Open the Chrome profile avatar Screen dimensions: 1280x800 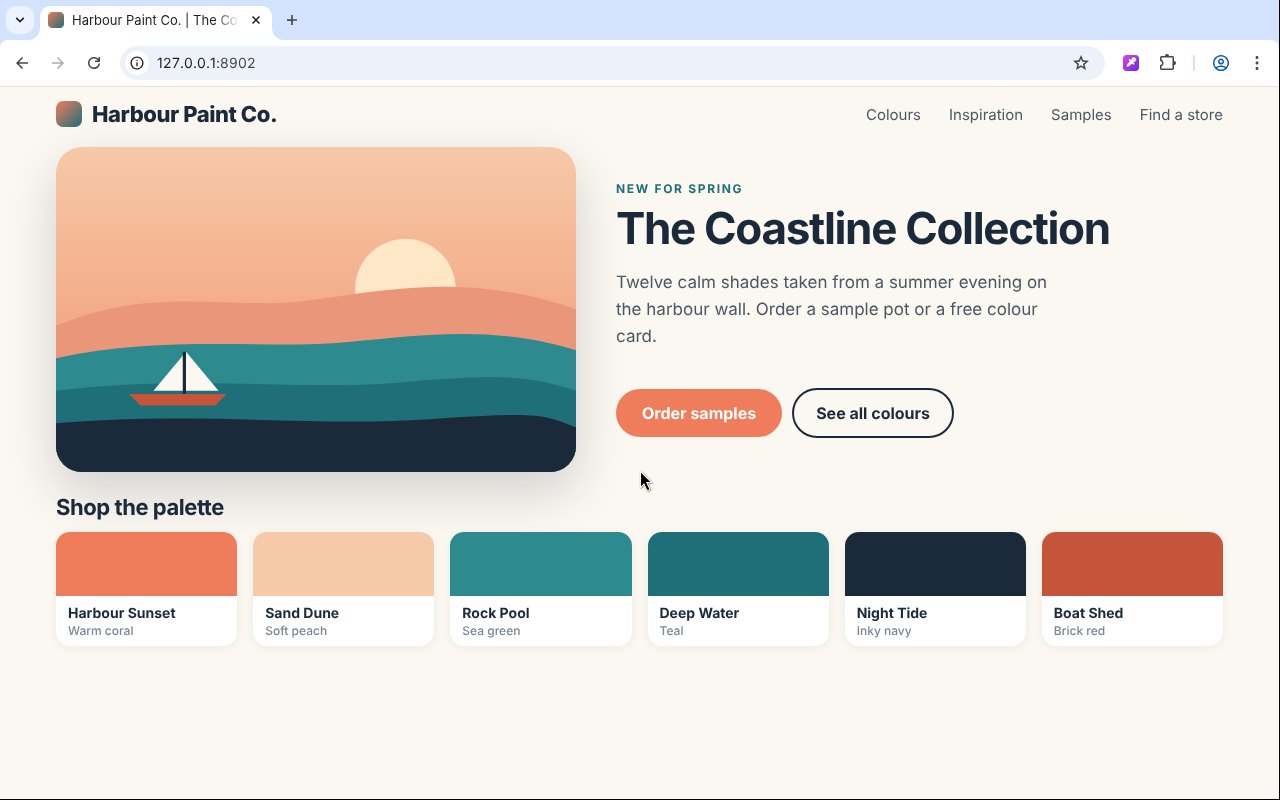tap(1221, 63)
